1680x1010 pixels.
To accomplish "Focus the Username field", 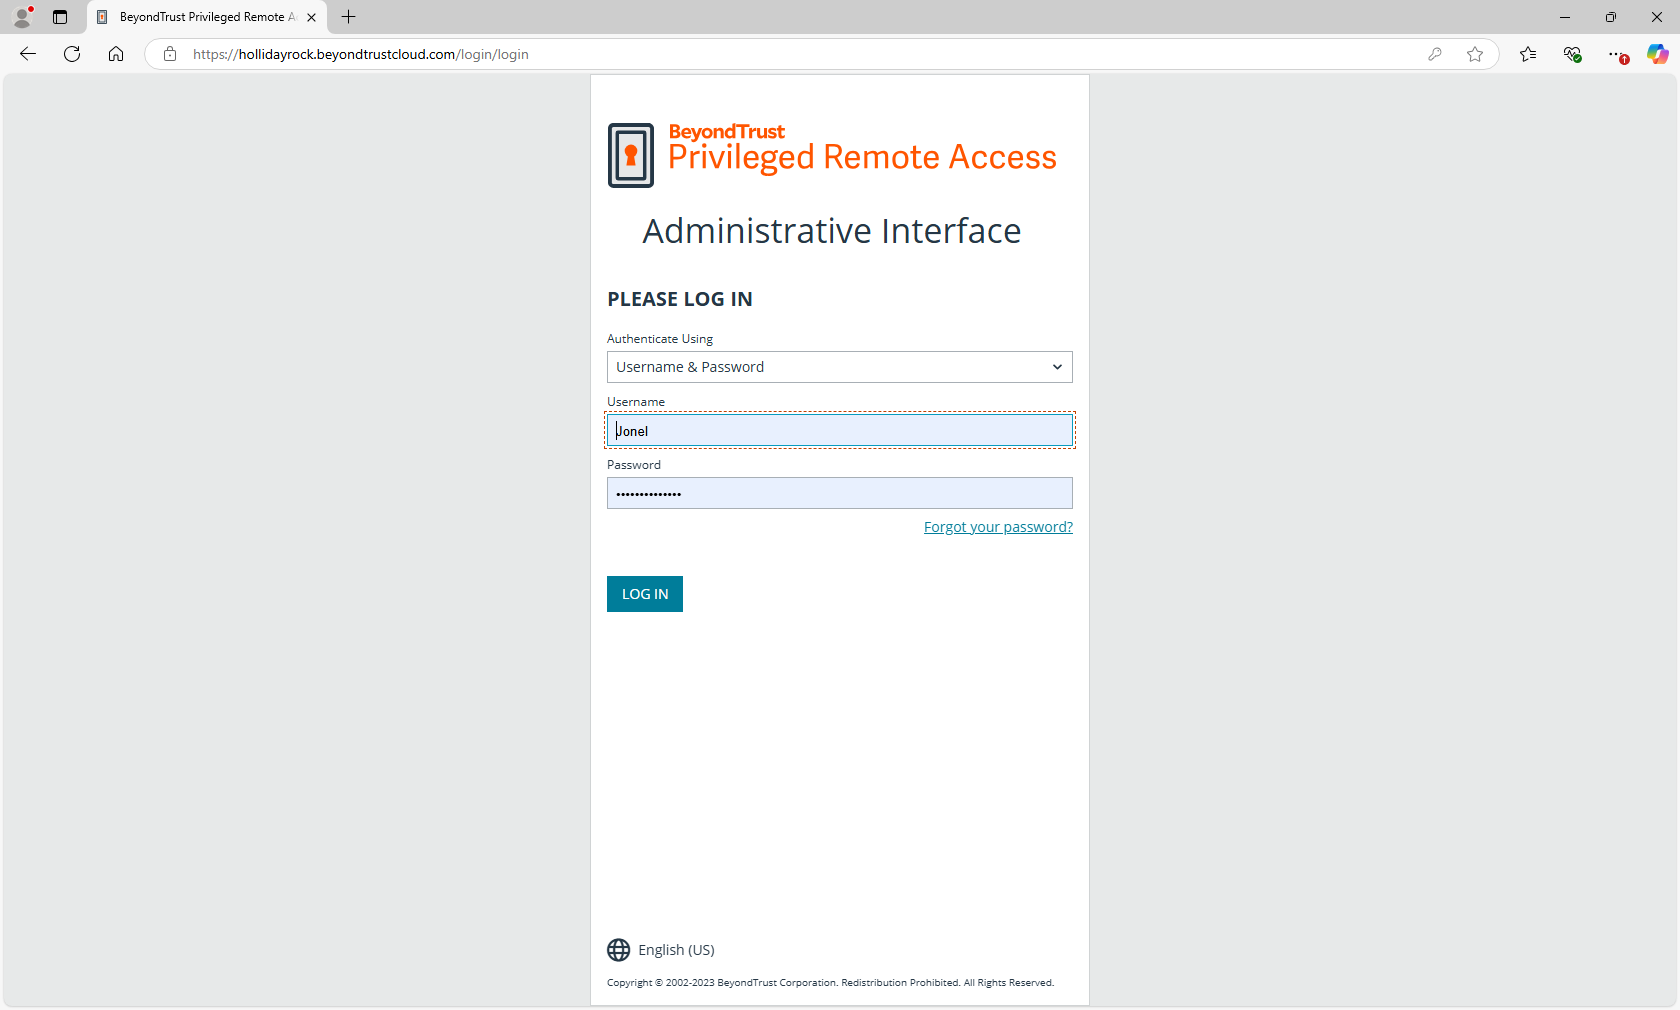I will pyautogui.click(x=840, y=430).
